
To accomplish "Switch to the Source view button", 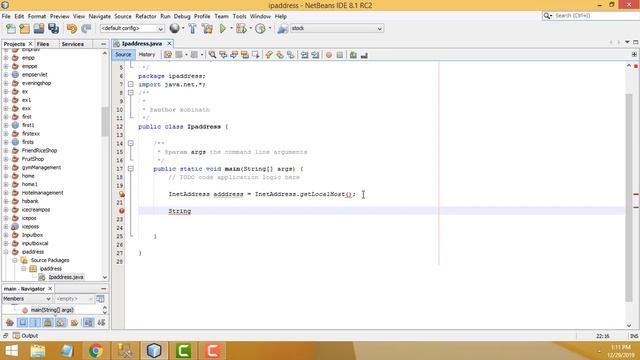I will tap(123, 55).
